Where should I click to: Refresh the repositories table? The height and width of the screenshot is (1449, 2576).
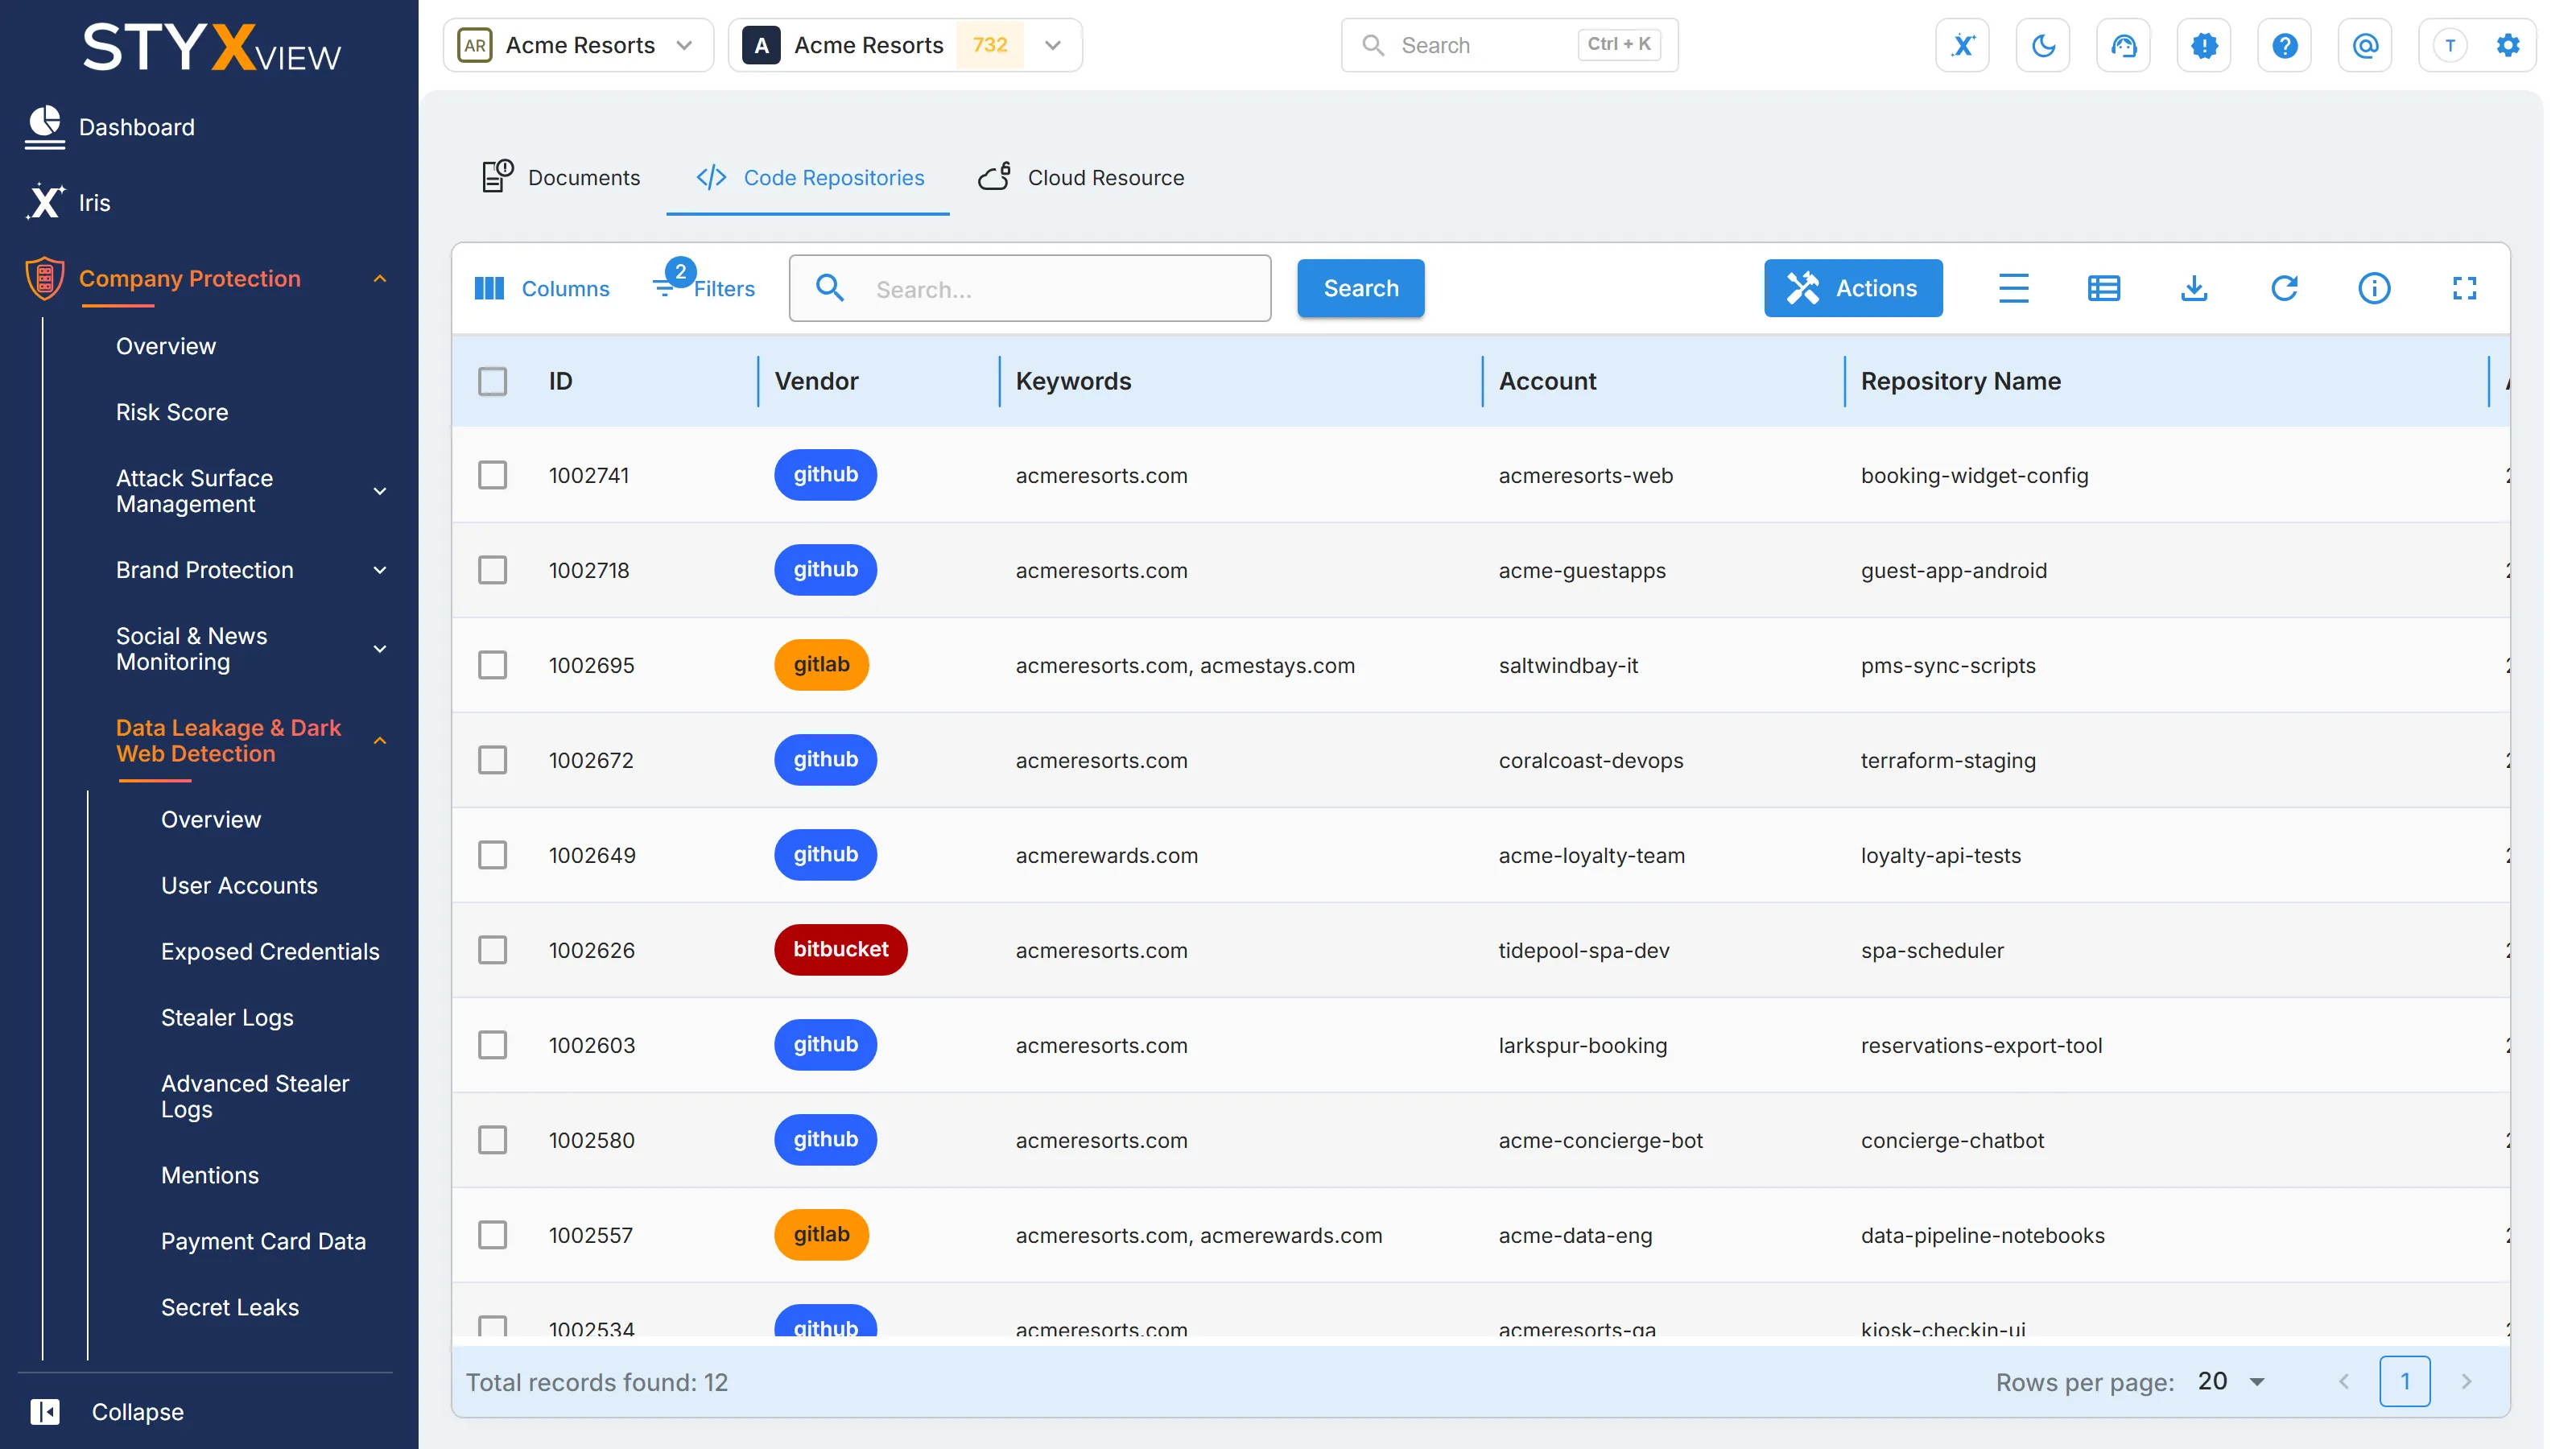[2284, 288]
